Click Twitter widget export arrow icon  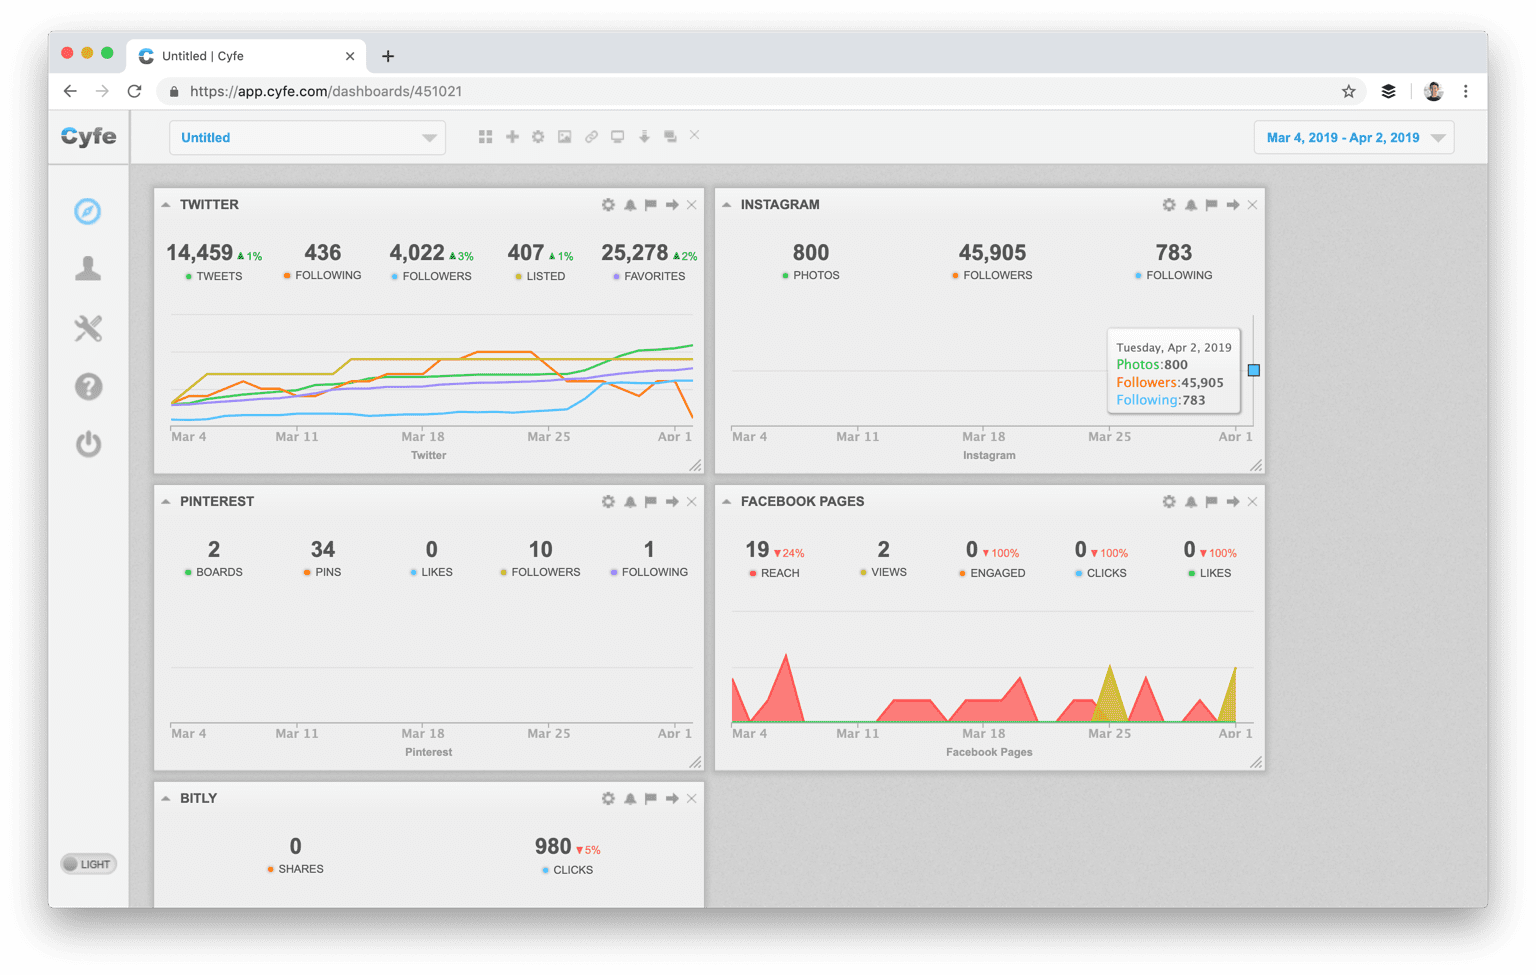672,205
